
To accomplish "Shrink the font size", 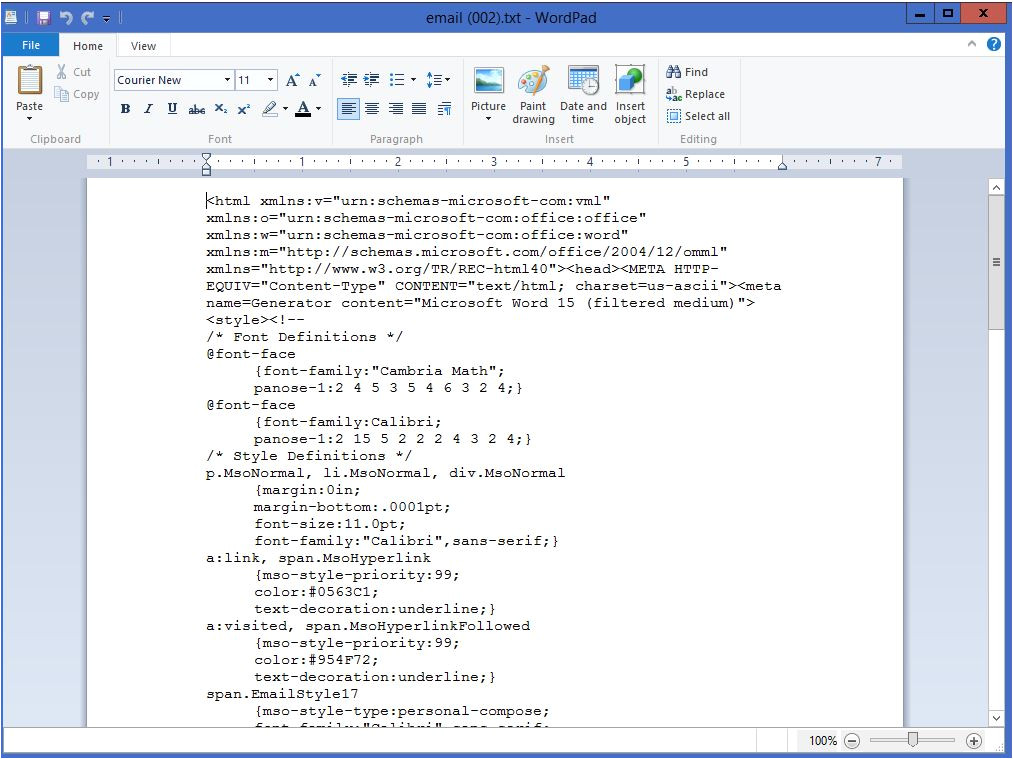I will click(x=315, y=80).
